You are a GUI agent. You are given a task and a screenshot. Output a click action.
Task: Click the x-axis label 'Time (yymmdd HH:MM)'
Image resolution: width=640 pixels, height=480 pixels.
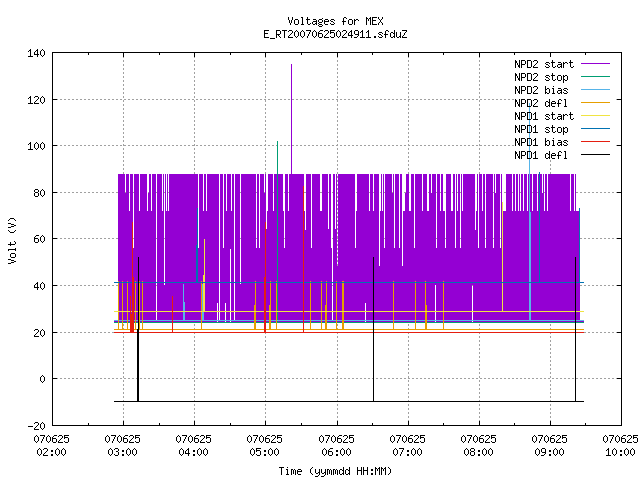(335, 471)
